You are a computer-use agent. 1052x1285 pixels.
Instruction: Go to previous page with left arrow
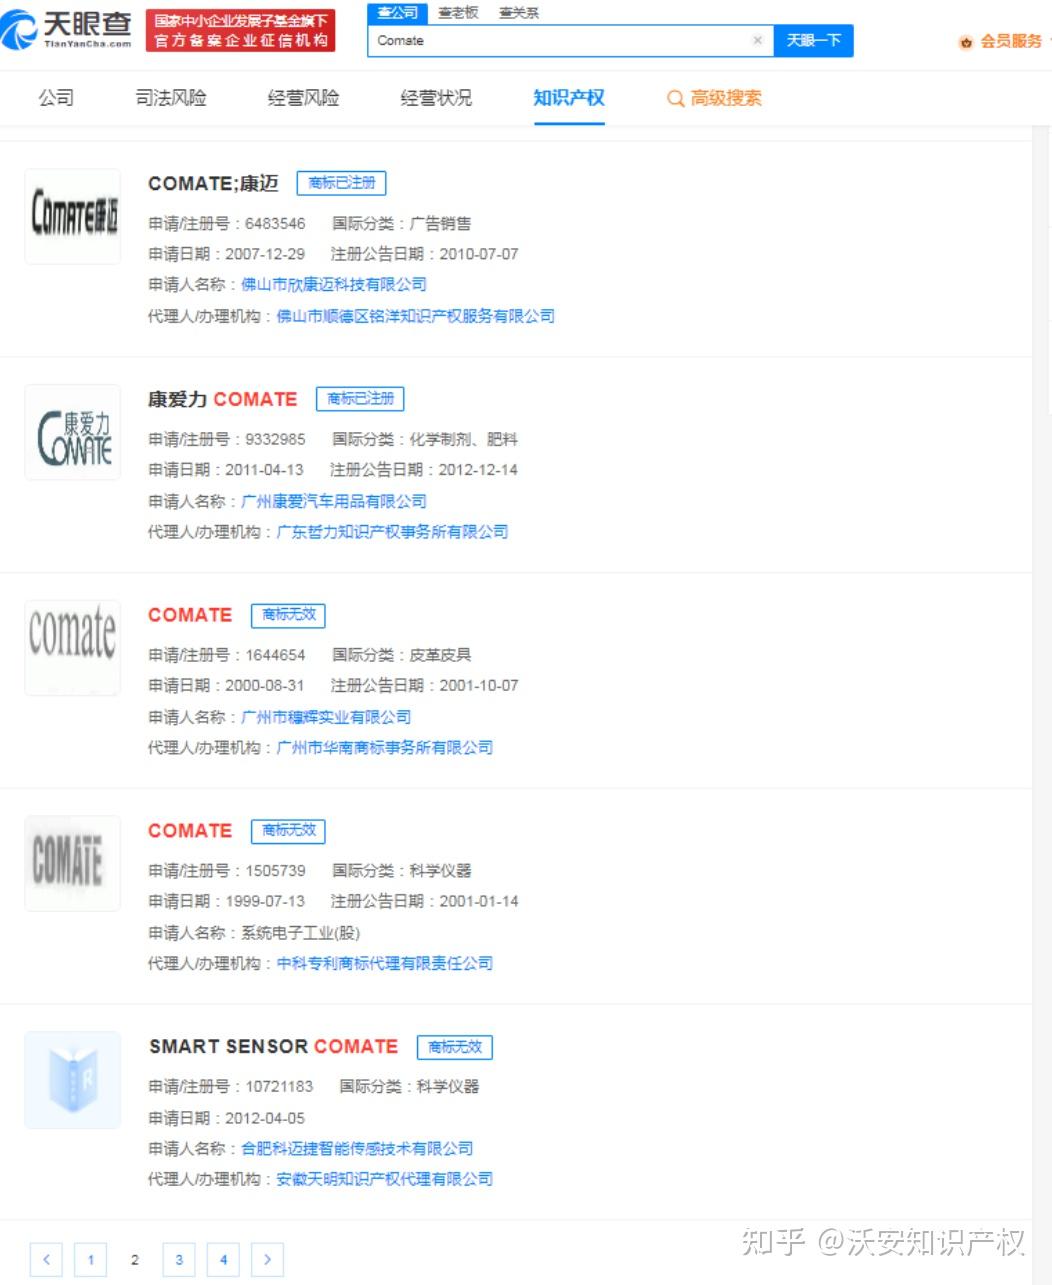47,1259
